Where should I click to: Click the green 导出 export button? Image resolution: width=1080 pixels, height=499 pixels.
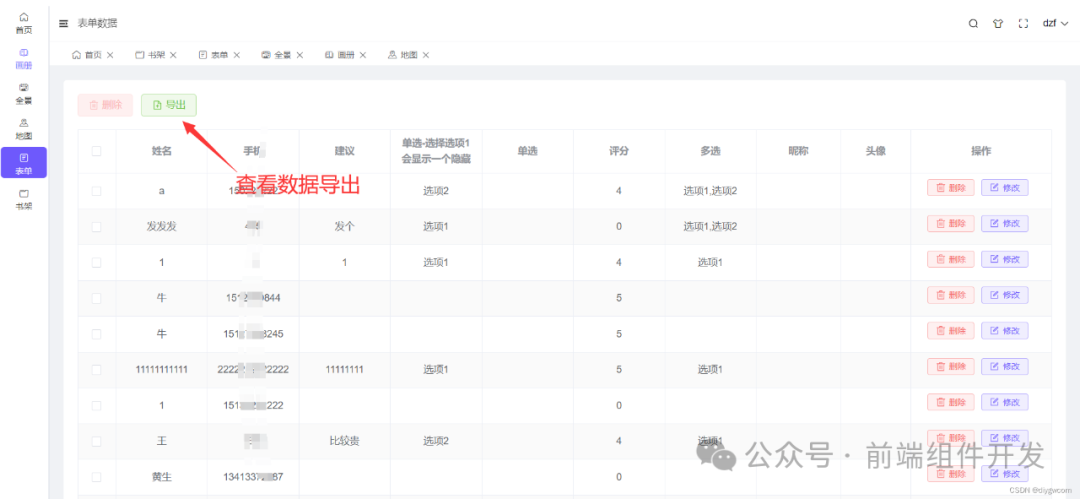[x=169, y=105]
